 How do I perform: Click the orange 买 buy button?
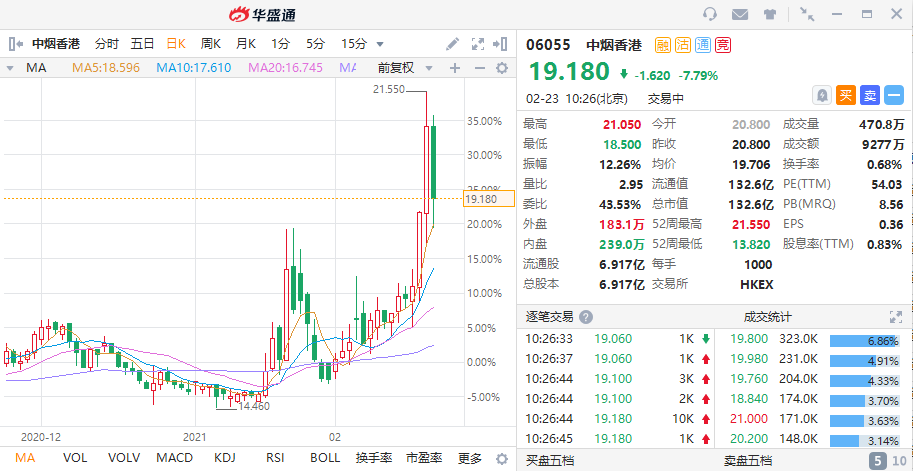point(846,95)
